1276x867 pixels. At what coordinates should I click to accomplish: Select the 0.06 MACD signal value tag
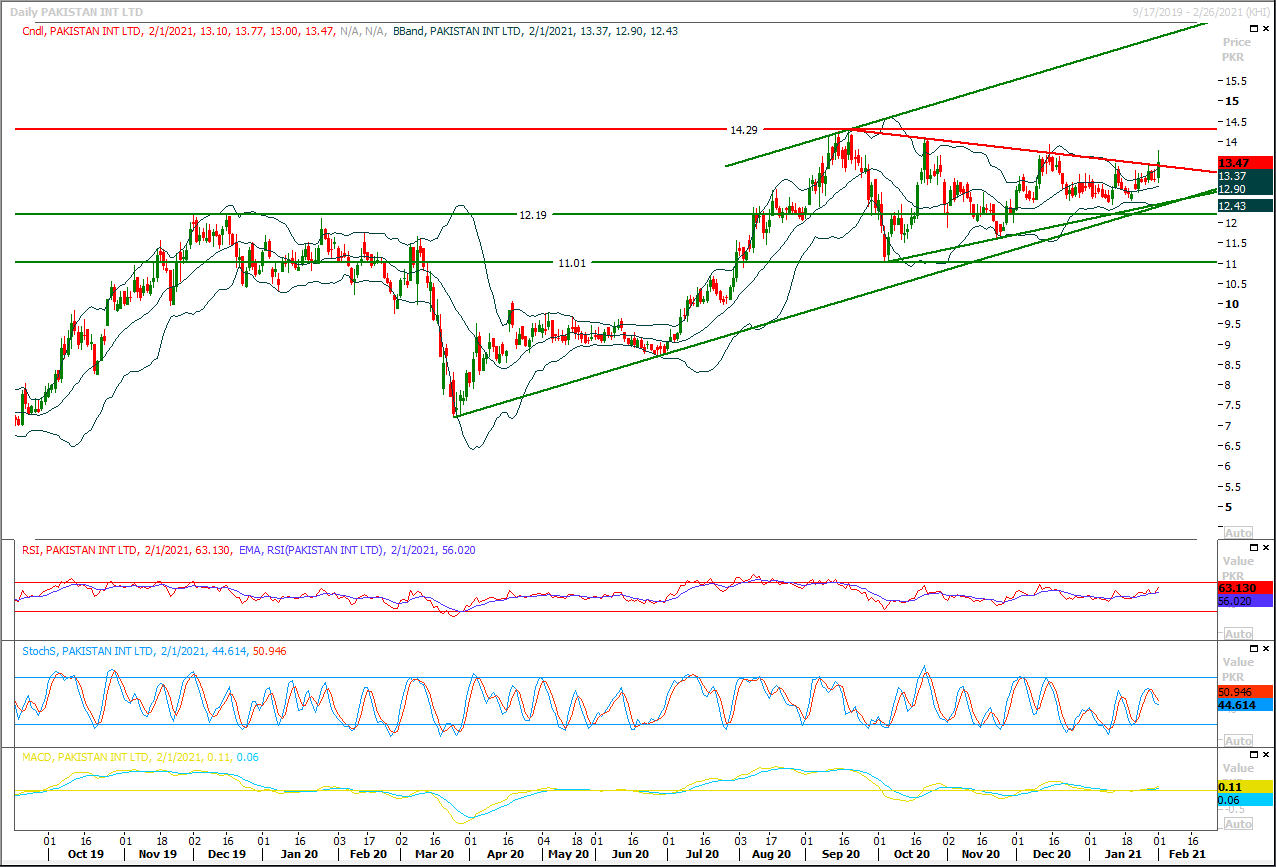pyautogui.click(x=1245, y=800)
